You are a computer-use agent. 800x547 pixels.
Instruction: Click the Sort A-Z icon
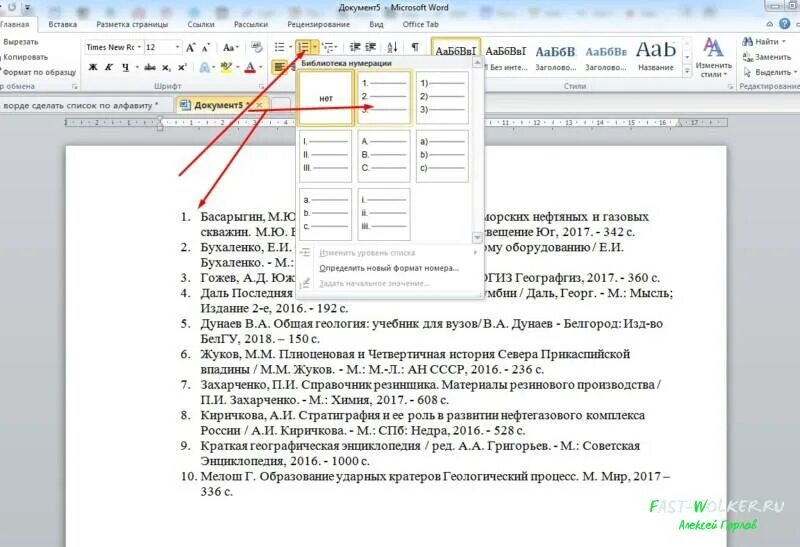(x=392, y=47)
